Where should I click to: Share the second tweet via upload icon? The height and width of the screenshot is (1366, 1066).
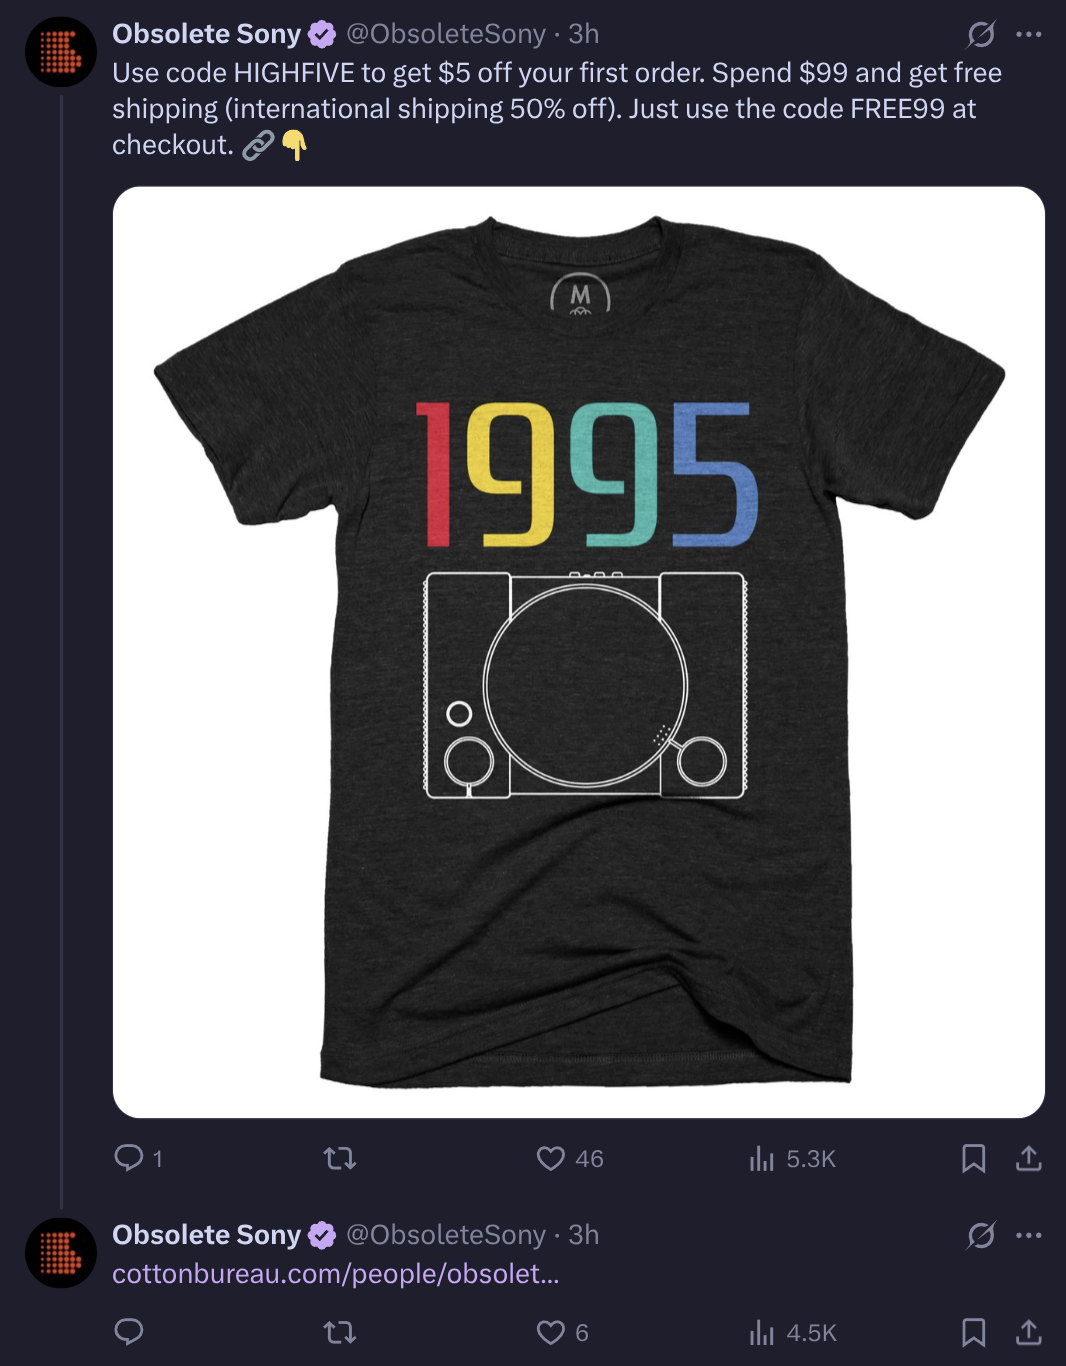click(x=1028, y=1332)
